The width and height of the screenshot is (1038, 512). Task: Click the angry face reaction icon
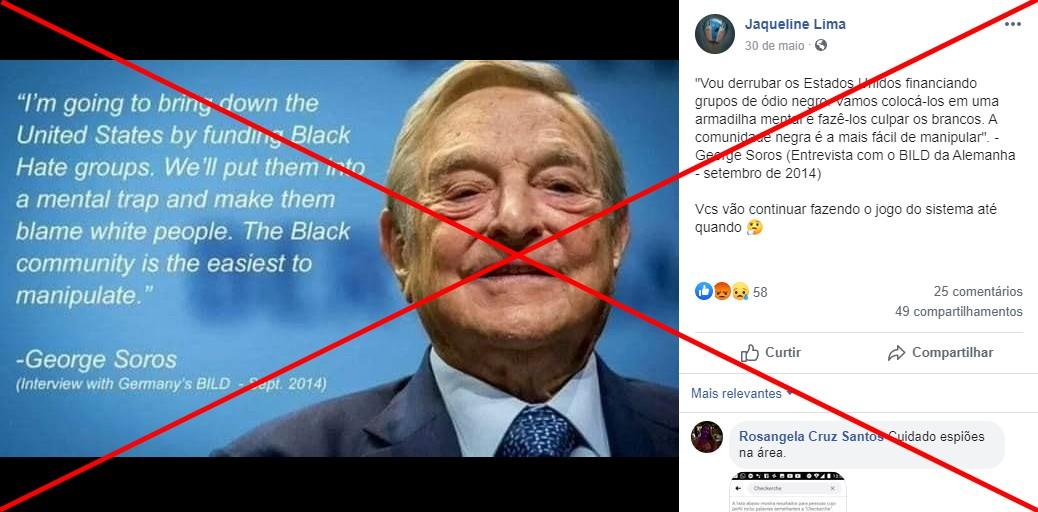722,291
